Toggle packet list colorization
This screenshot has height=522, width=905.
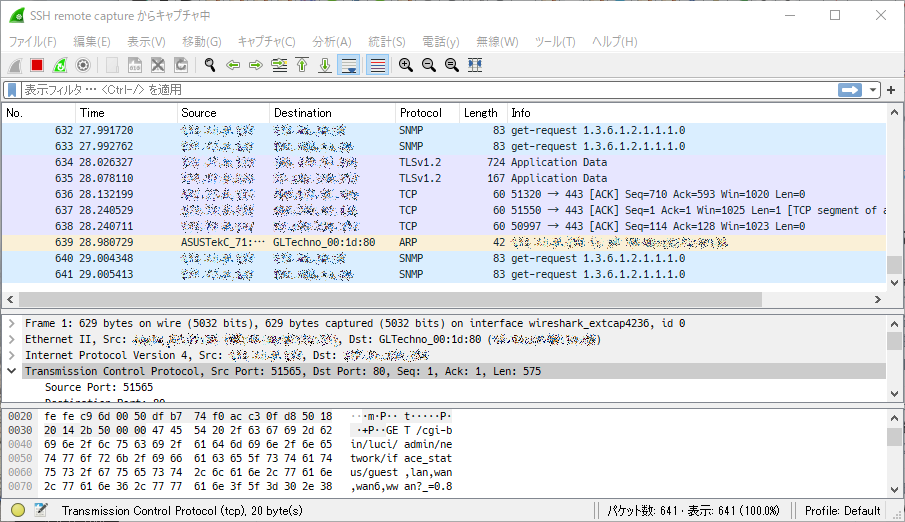[x=377, y=65]
